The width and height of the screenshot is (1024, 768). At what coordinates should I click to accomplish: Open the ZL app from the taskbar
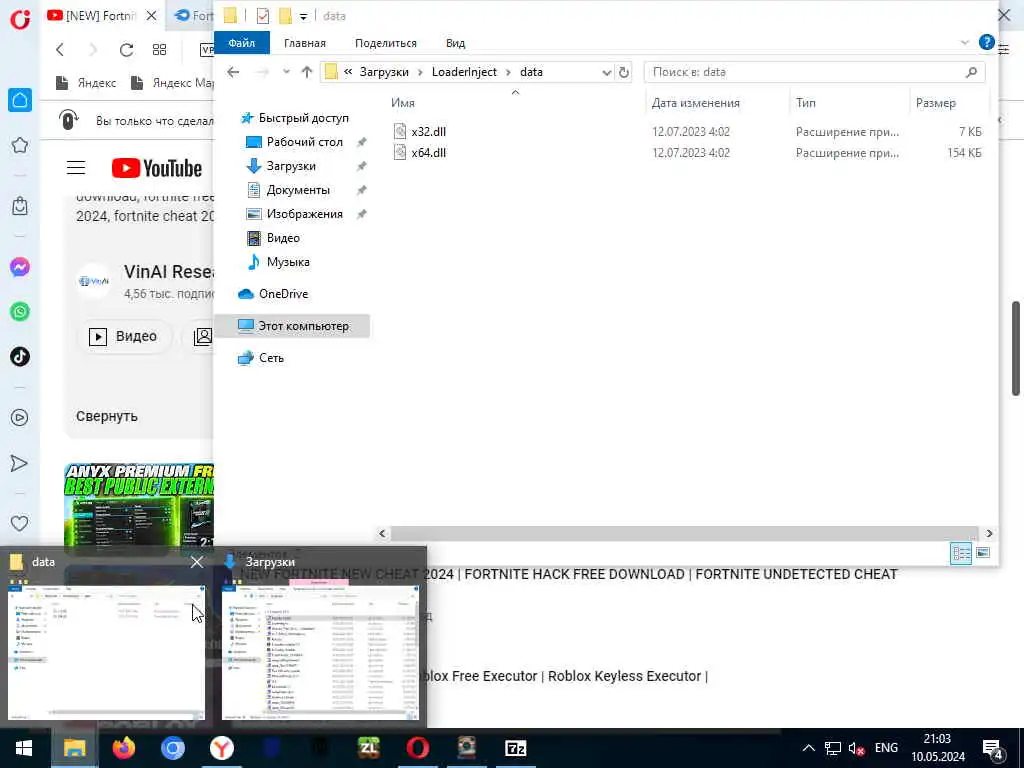click(368, 748)
